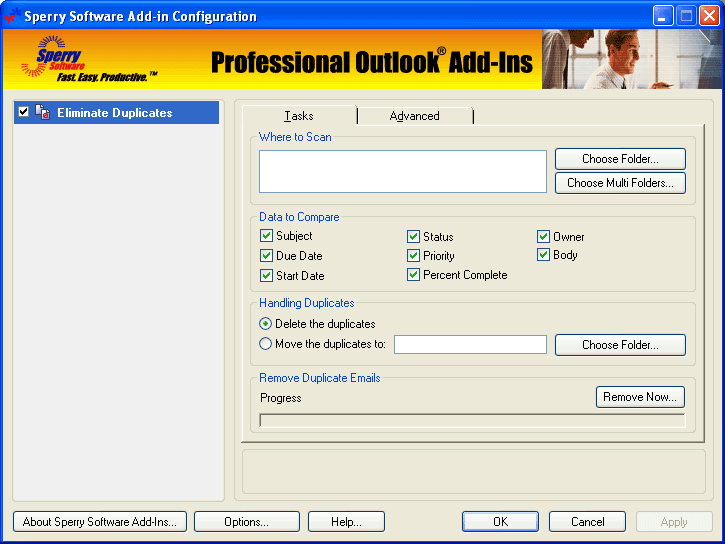
Task: Open the Help button
Action: click(x=346, y=522)
